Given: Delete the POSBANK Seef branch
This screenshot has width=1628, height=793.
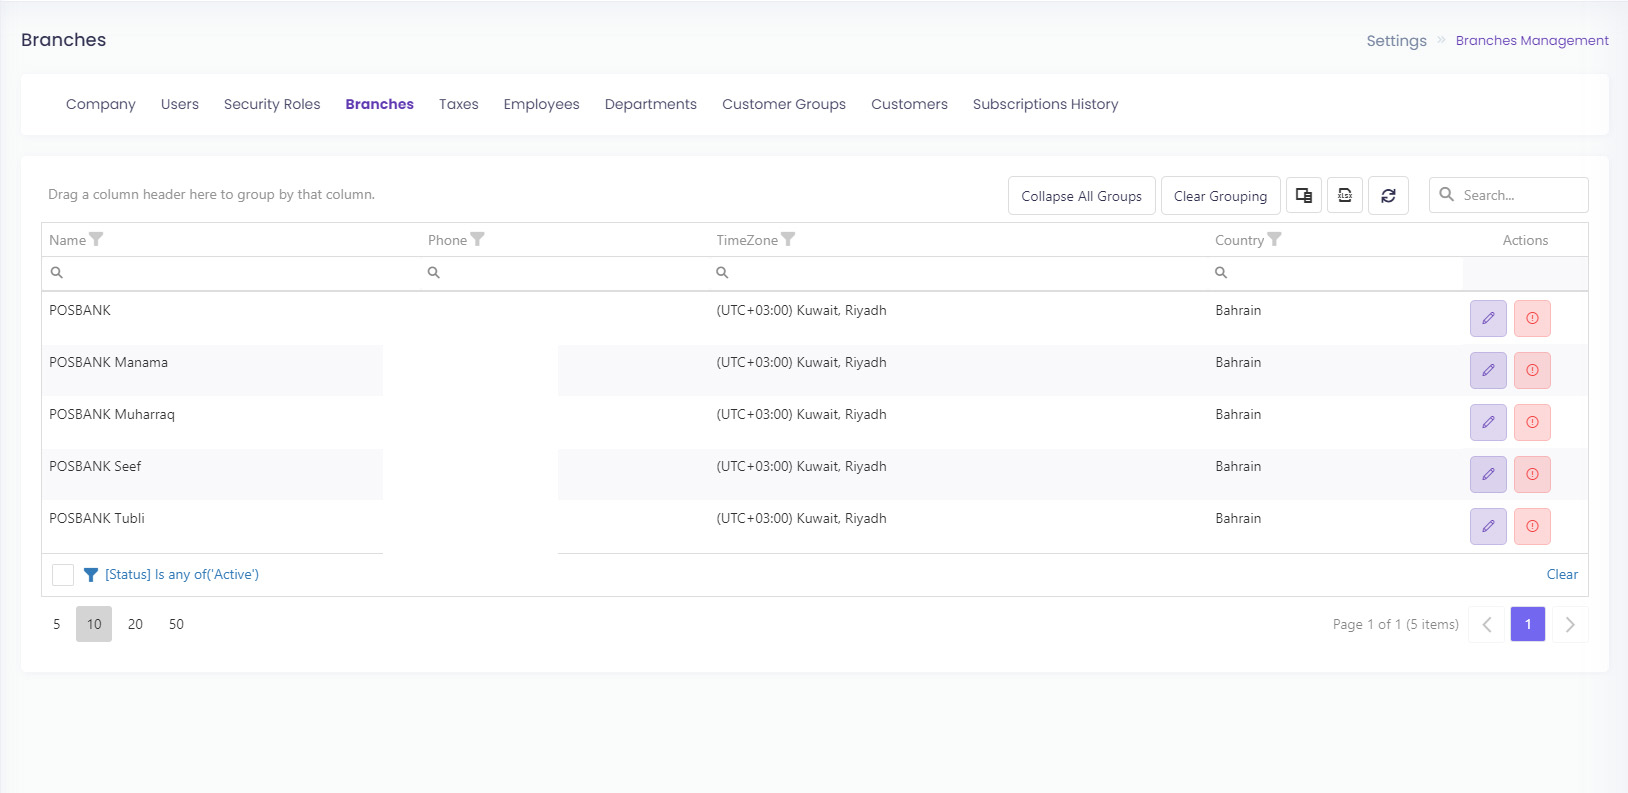Looking at the screenshot, I should pyautogui.click(x=1532, y=474).
